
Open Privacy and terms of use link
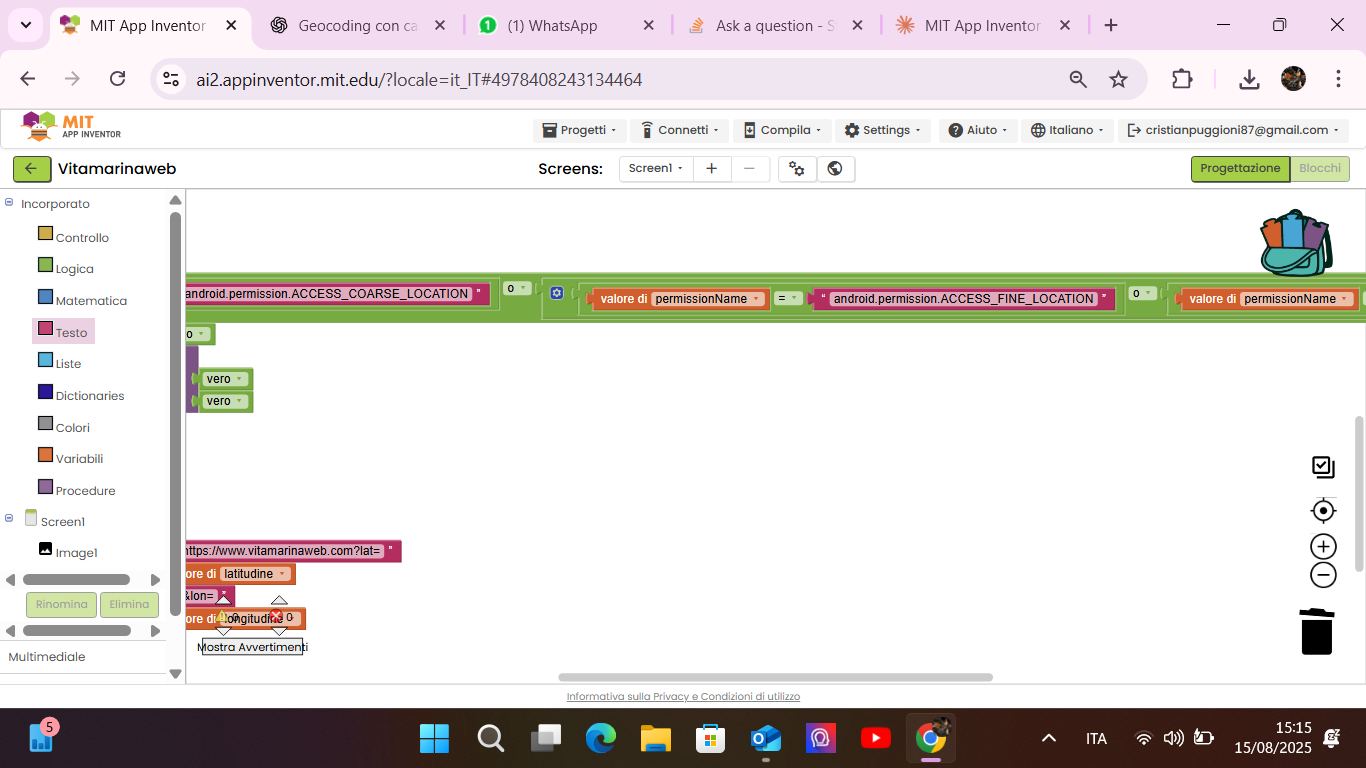tap(683, 697)
